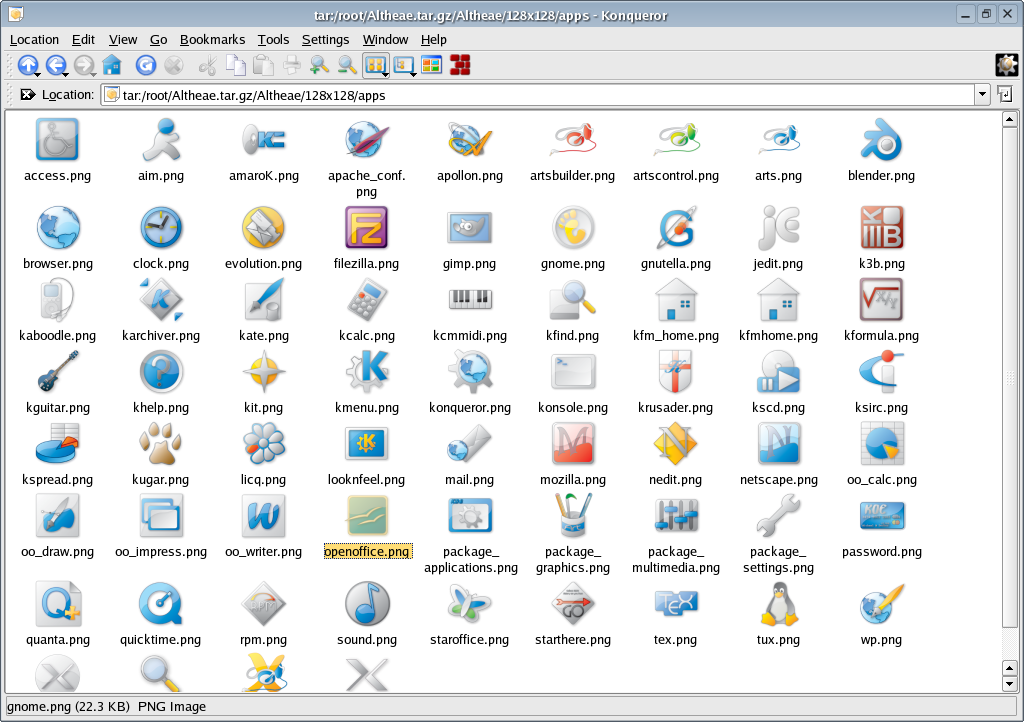The width and height of the screenshot is (1024, 722).
Task: Select the sound.png music note icon
Action: click(x=366, y=604)
